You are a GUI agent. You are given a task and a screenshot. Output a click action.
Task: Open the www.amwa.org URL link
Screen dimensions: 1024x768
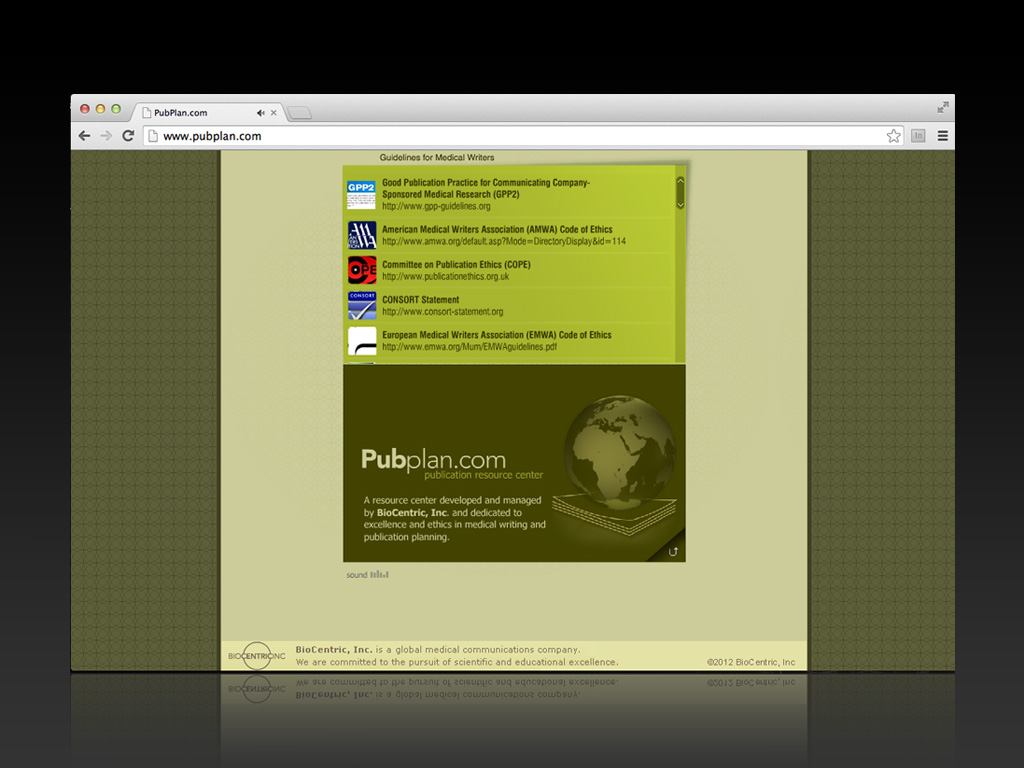[504, 242]
